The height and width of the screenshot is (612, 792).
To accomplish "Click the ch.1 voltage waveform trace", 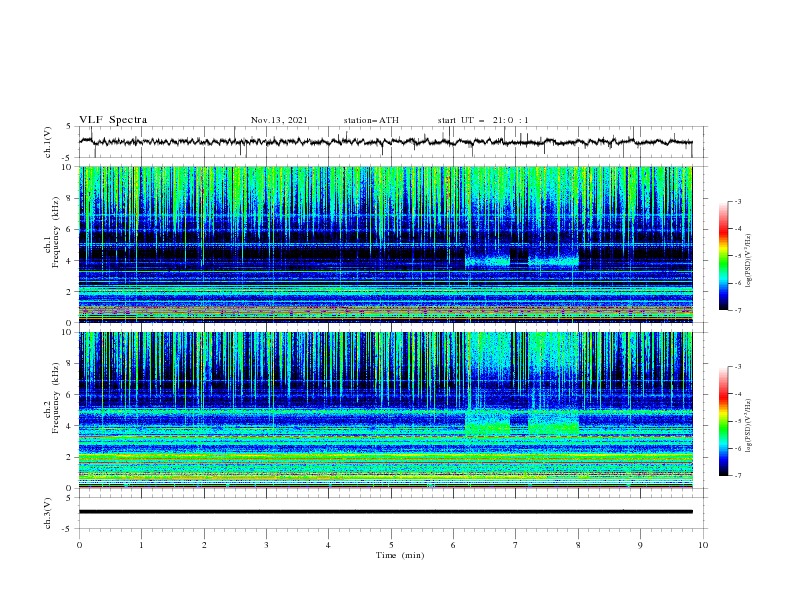I will tap(385, 142).
